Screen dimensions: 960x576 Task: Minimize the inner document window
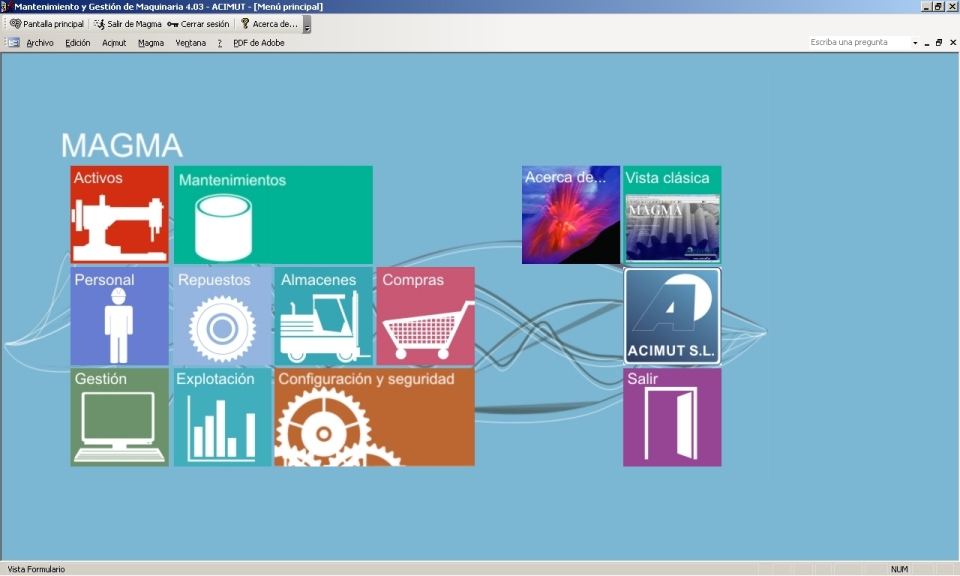(927, 43)
